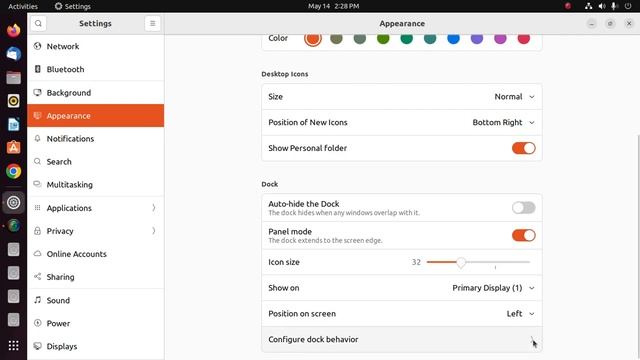Click Activities in the top bar

click(x=23, y=6)
